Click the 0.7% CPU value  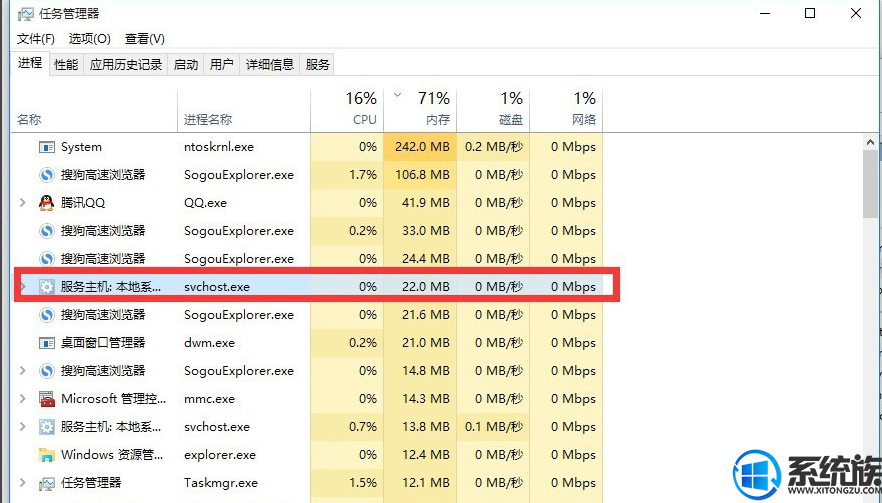363,426
